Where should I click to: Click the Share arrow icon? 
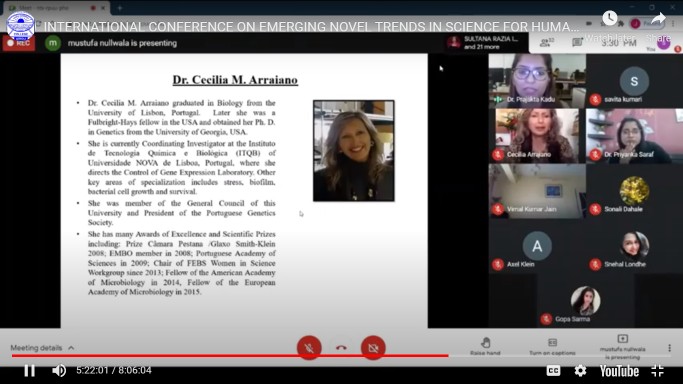coord(658,18)
